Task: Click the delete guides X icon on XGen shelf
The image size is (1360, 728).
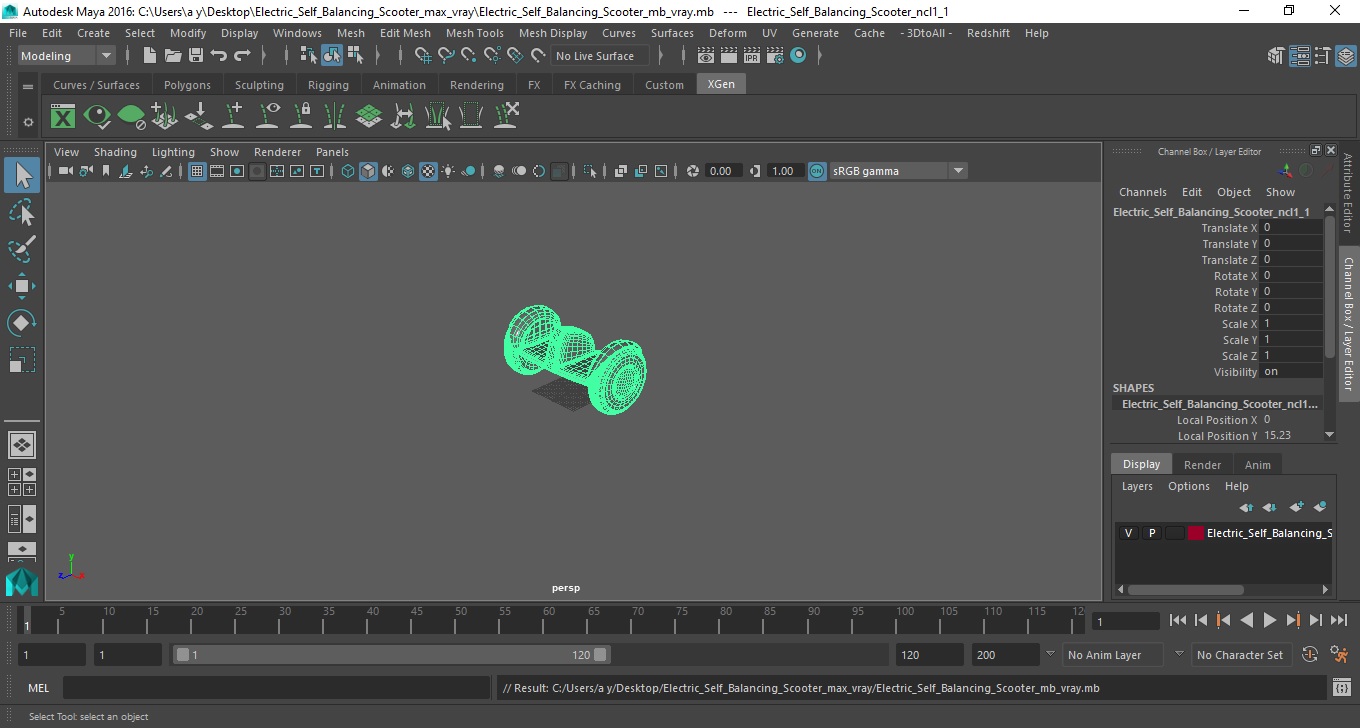Action: coord(505,117)
